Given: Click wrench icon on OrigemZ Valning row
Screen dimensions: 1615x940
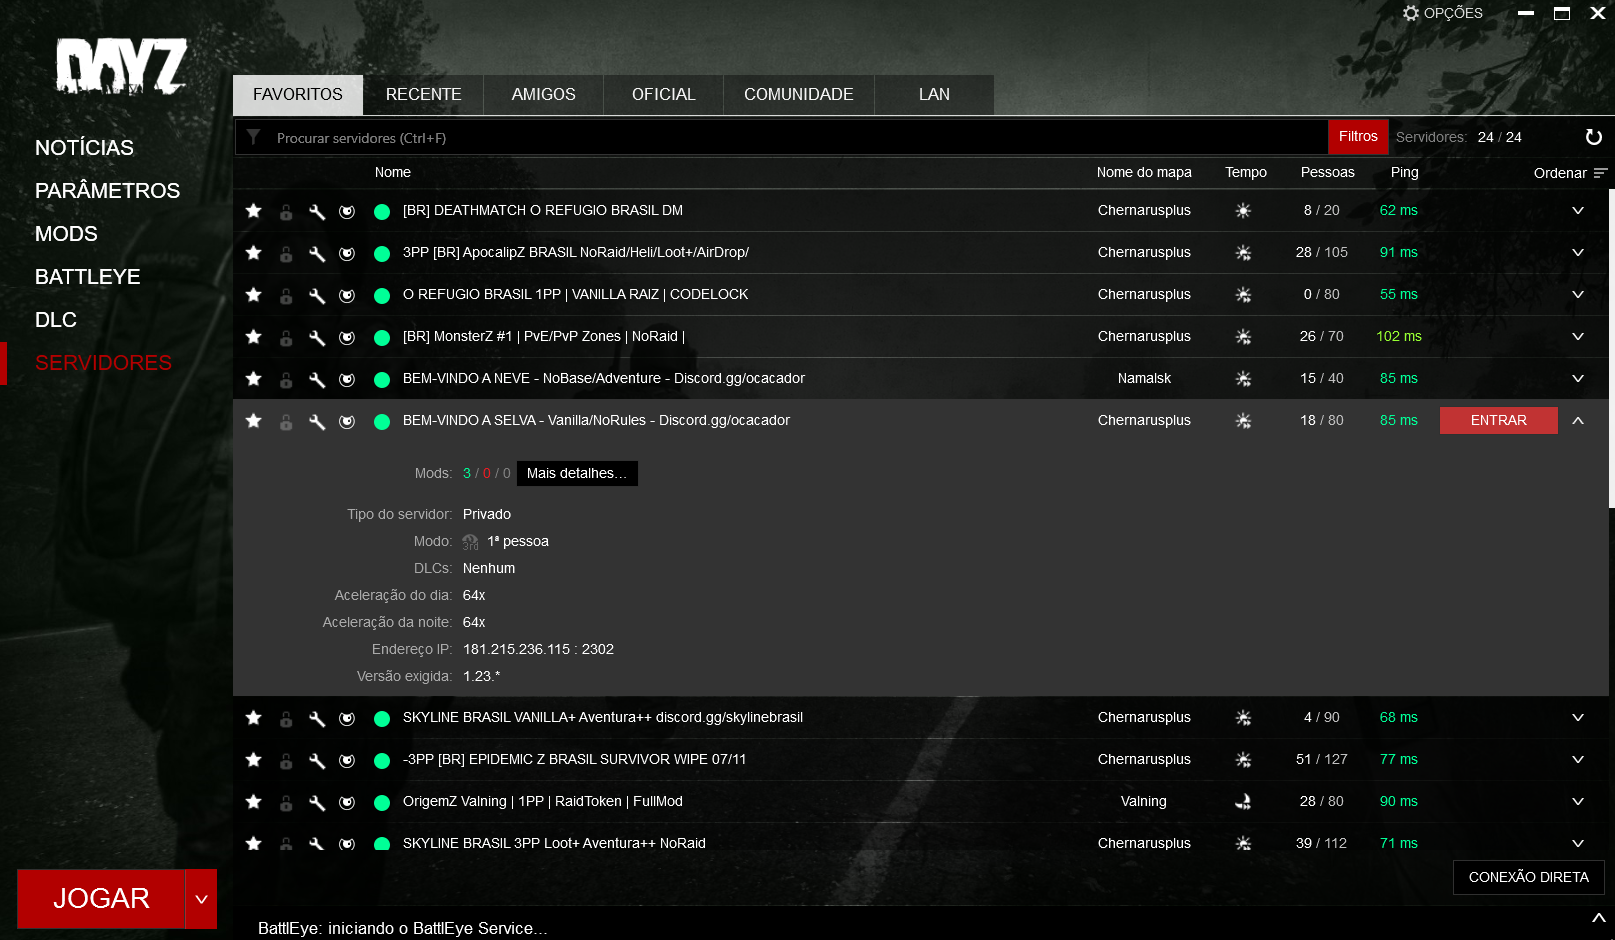Looking at the screenshot, I should [317, 803].
